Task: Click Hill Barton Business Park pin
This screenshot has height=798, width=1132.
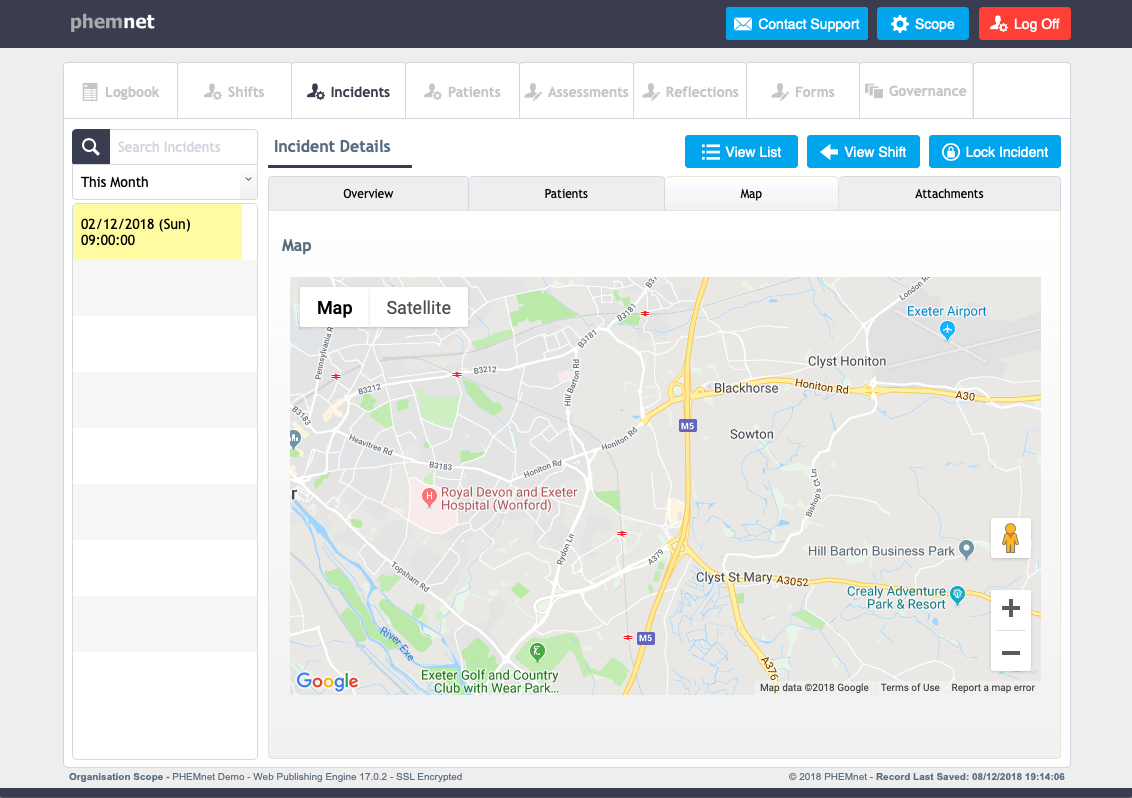Action: [966, 550]
